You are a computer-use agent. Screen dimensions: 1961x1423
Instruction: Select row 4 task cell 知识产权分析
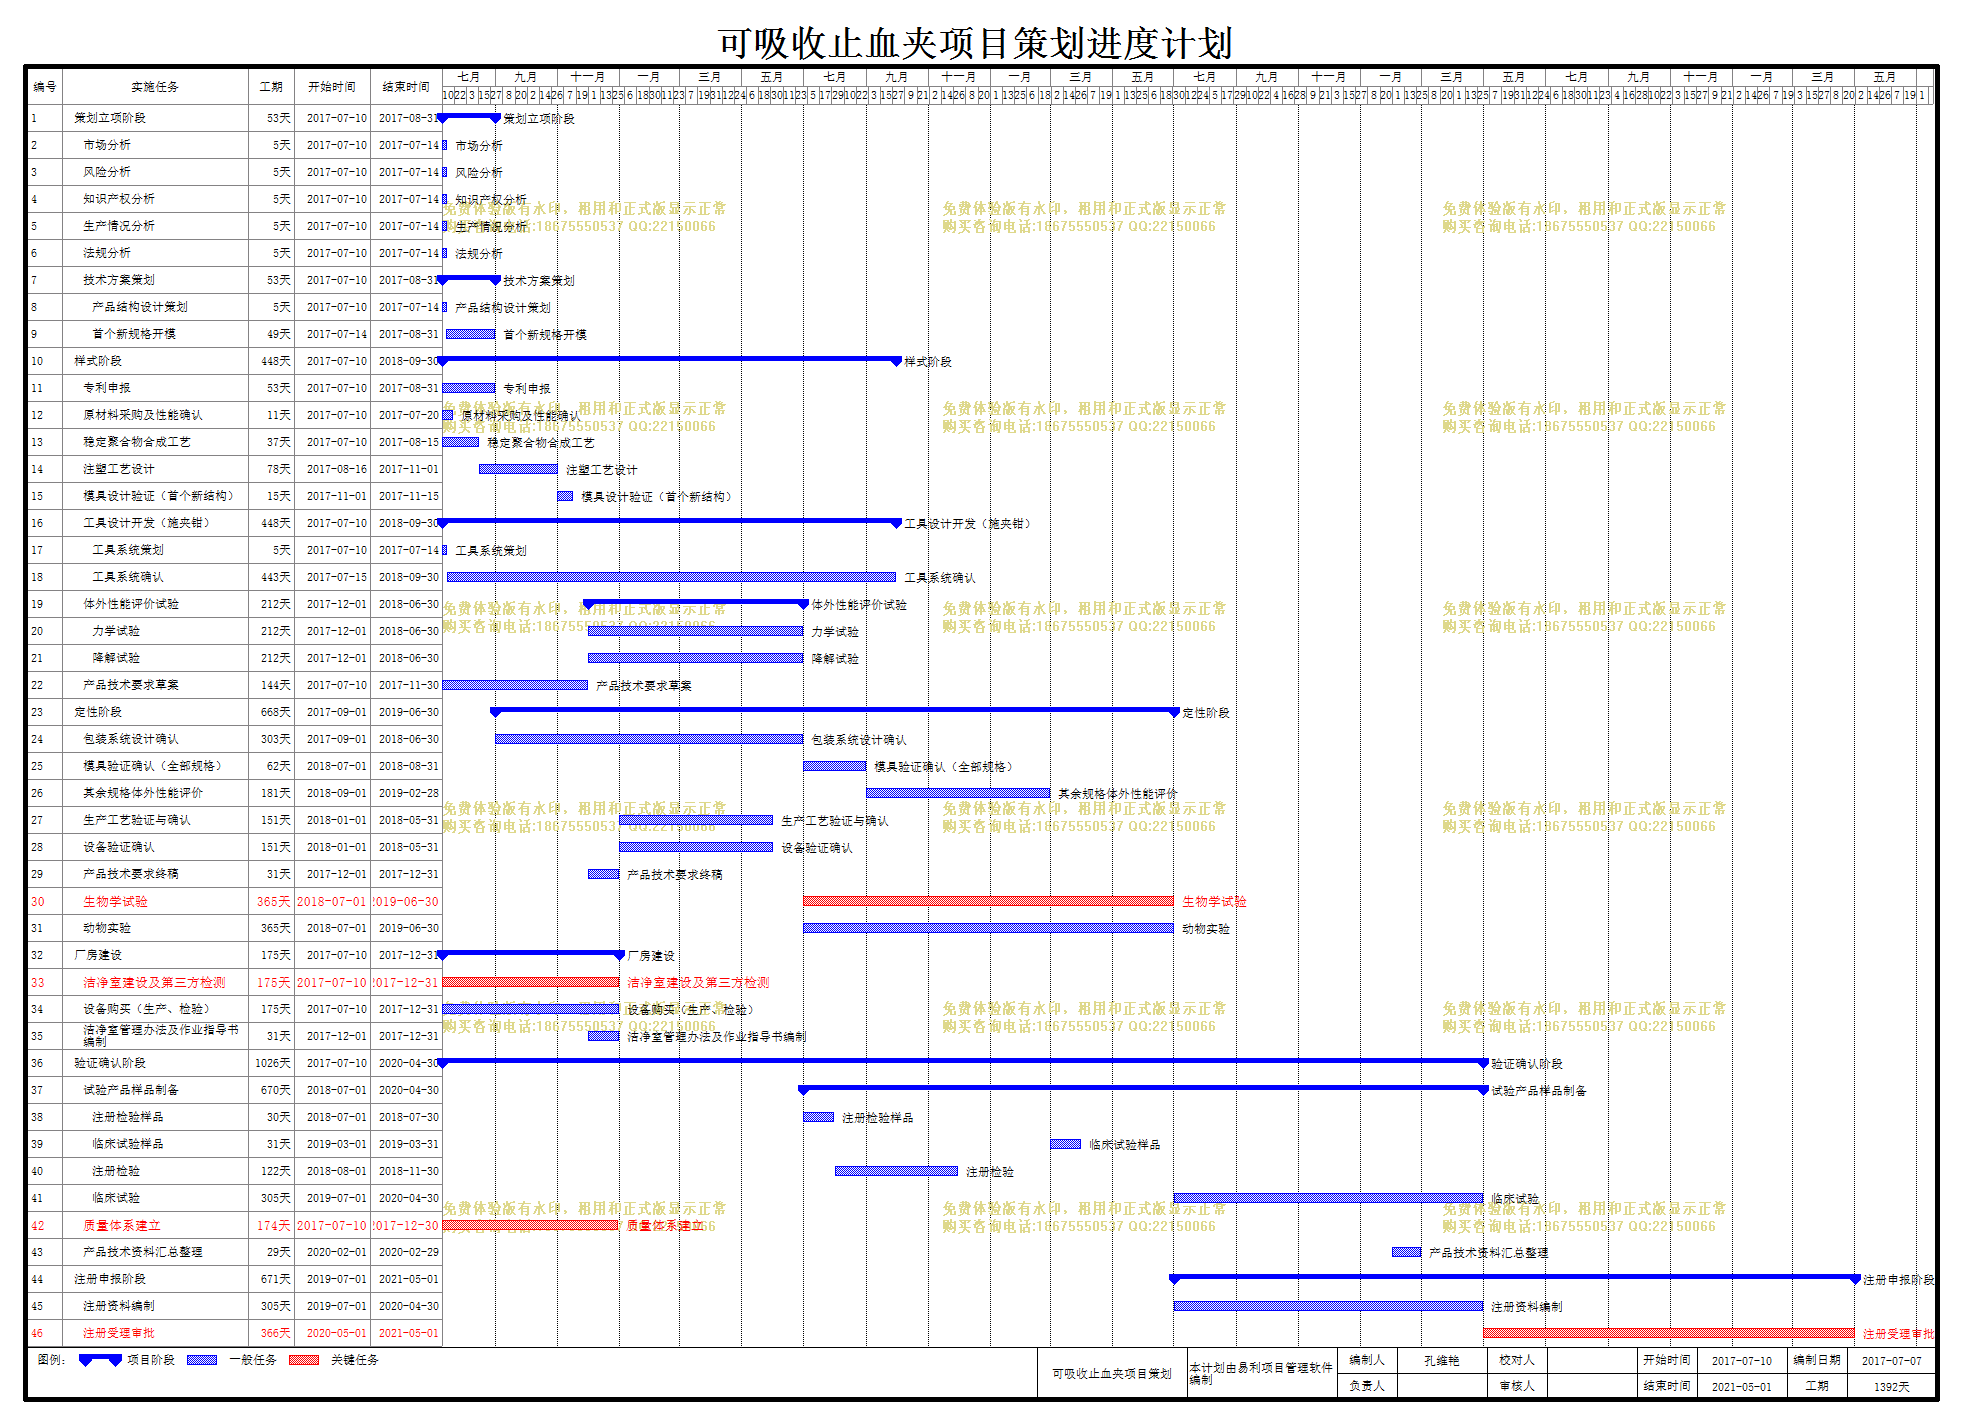coord(155,199)
